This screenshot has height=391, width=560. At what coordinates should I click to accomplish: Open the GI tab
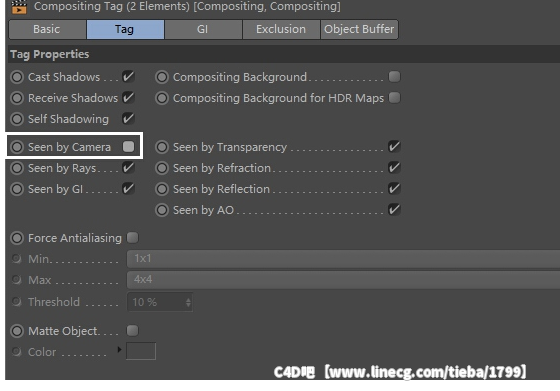(203, 29)
